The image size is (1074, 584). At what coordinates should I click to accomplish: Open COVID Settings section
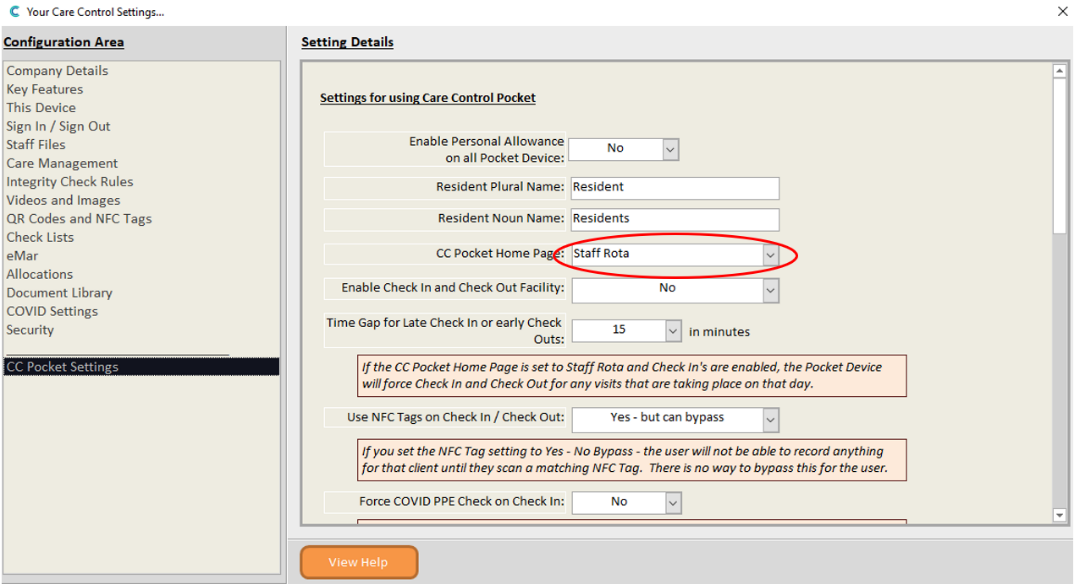(x=52, y=311)
